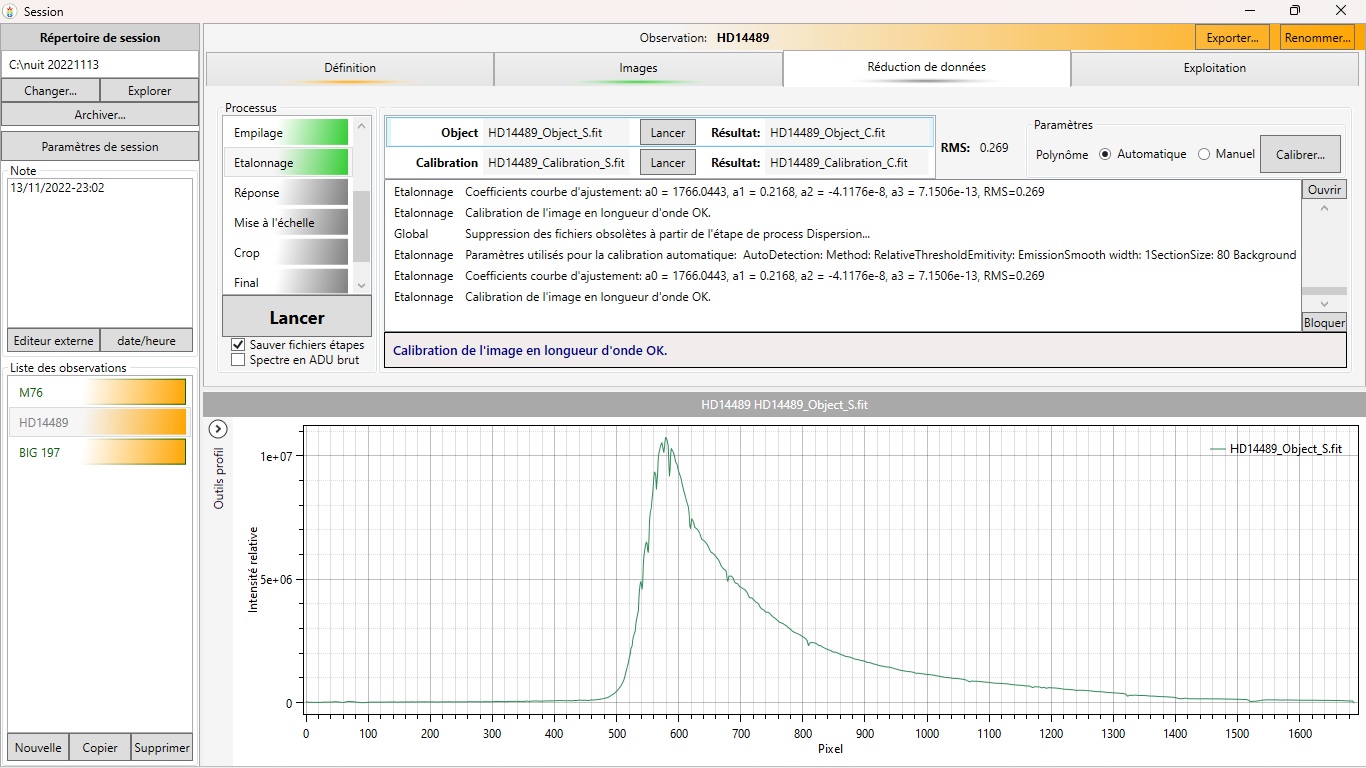Viewport: 1366px width, 768px height.
Task: Expand the Outils profil arrow icon
Action: pyautogui.click(x=218, y=429)
